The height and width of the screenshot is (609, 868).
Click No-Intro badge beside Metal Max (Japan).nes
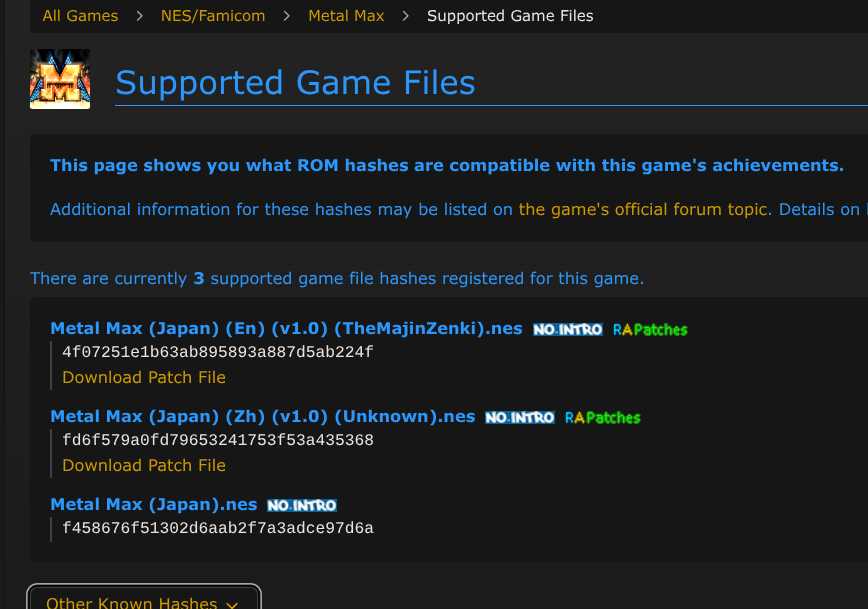pyautogui.click(x=302, y=505)
